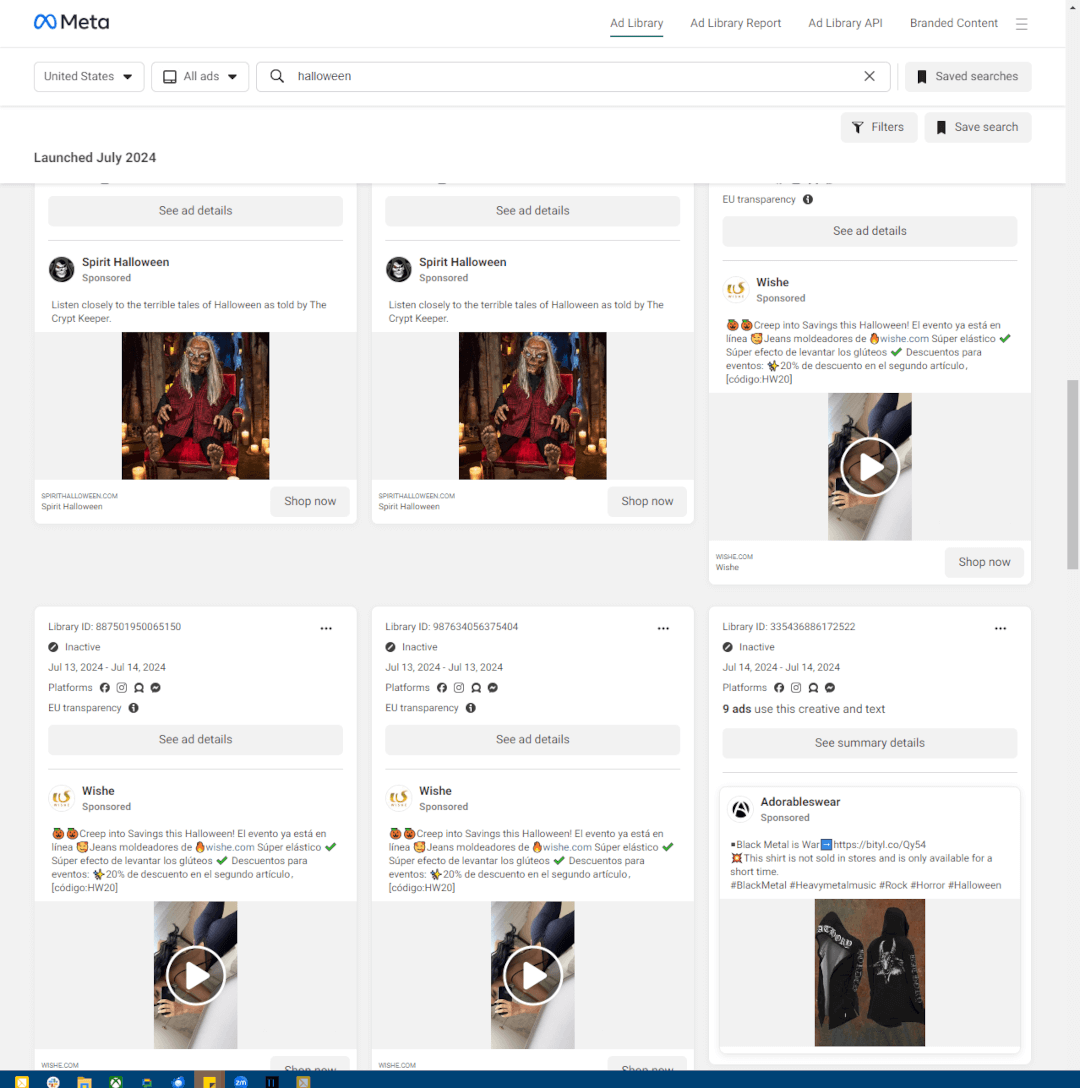Open wishe.com link in ad 887501950065150
This screenshot has width=1080, height=1088.
tap(230, 847)
